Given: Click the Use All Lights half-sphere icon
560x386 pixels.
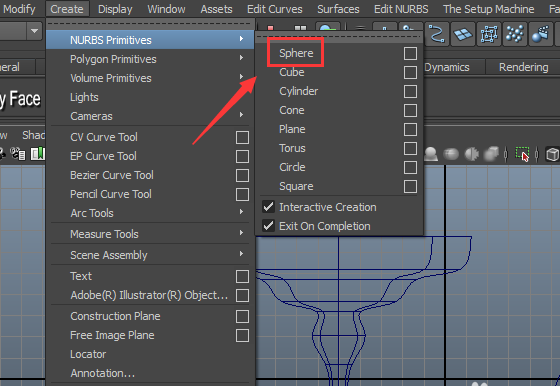Looking at the screenshot, I should click(471, 154).
